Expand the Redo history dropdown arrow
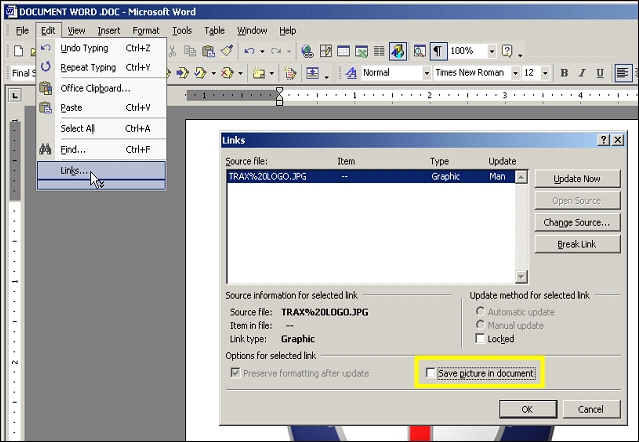The width and height of the screenshot is (639, 442). tap(289, 52)
